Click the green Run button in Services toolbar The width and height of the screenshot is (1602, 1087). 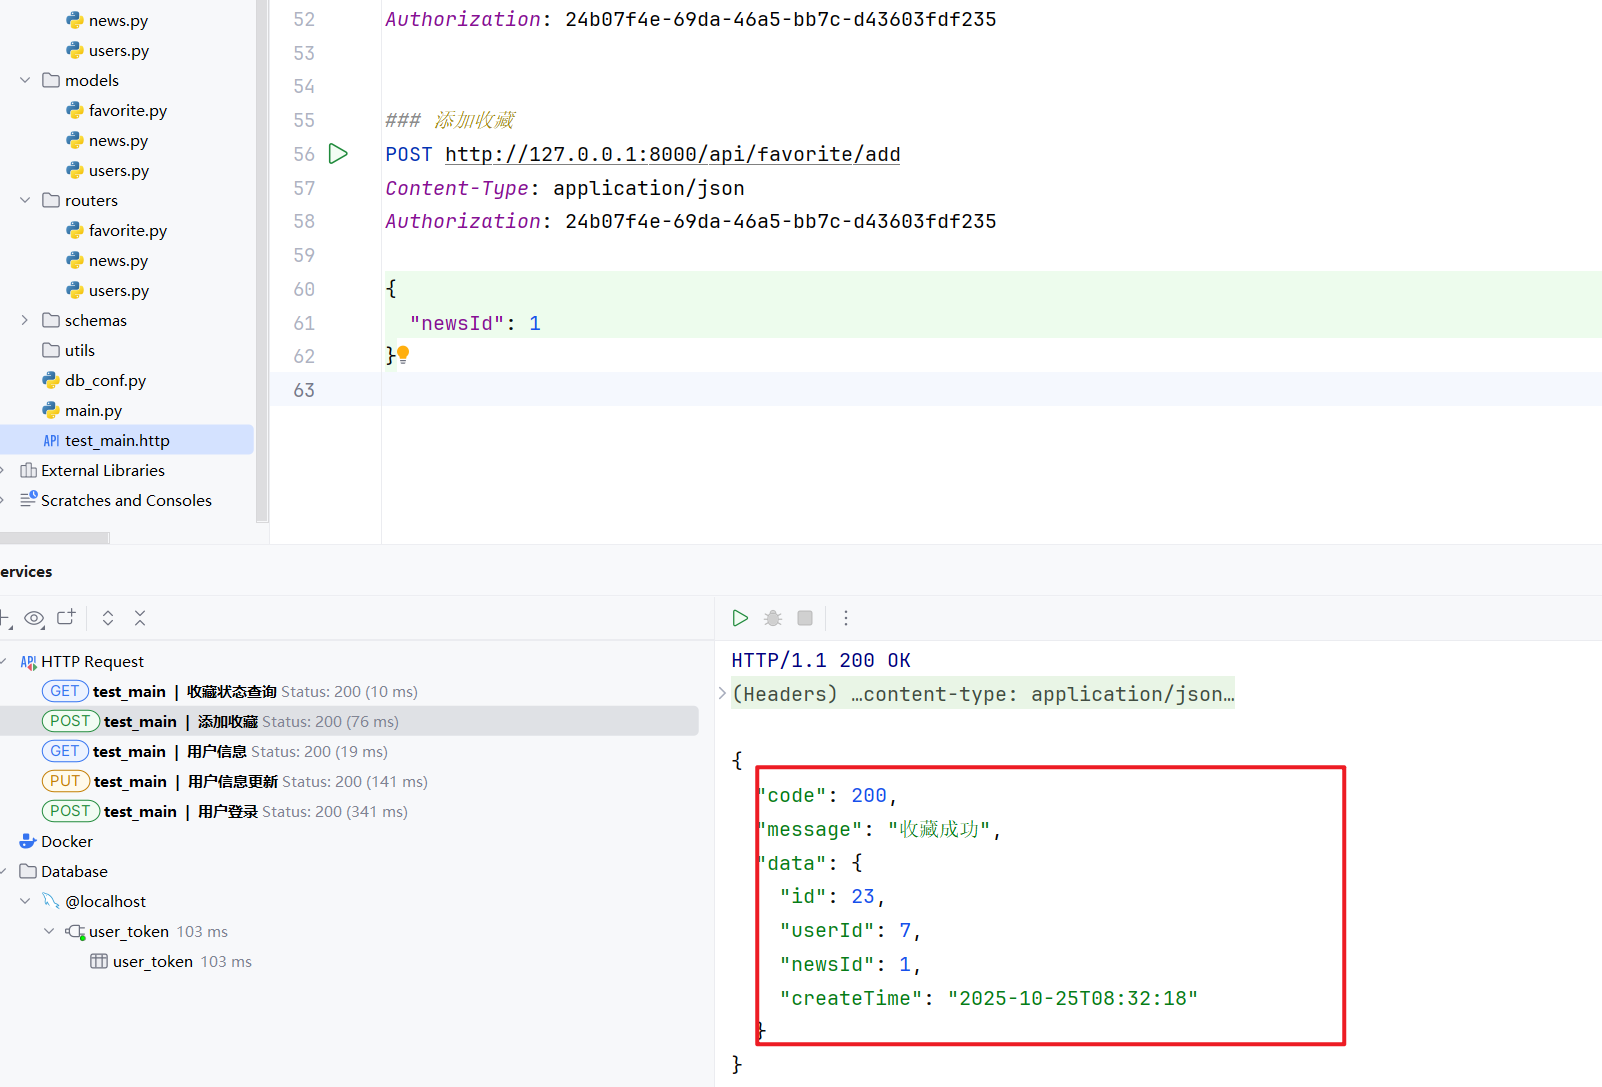pyautogui.click(x=740, y=618)
